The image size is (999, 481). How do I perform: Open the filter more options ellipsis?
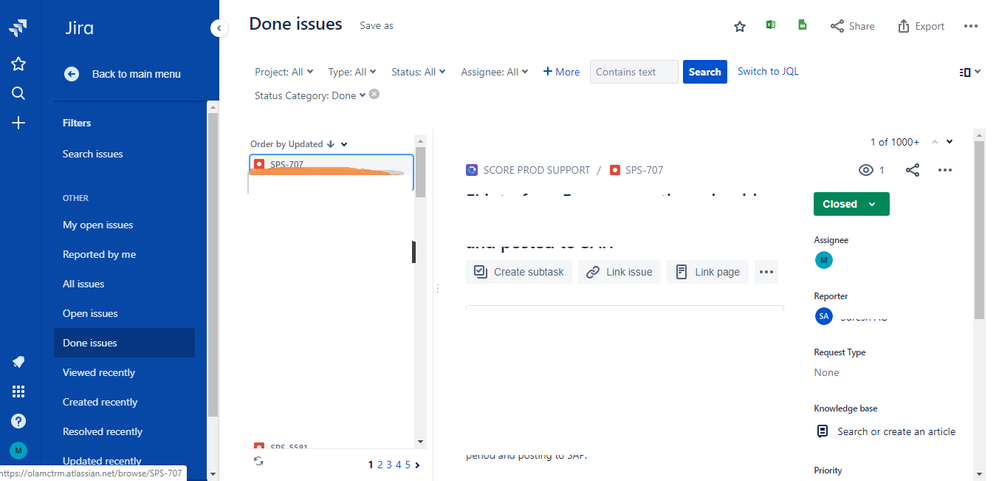[x=970, y=26]
